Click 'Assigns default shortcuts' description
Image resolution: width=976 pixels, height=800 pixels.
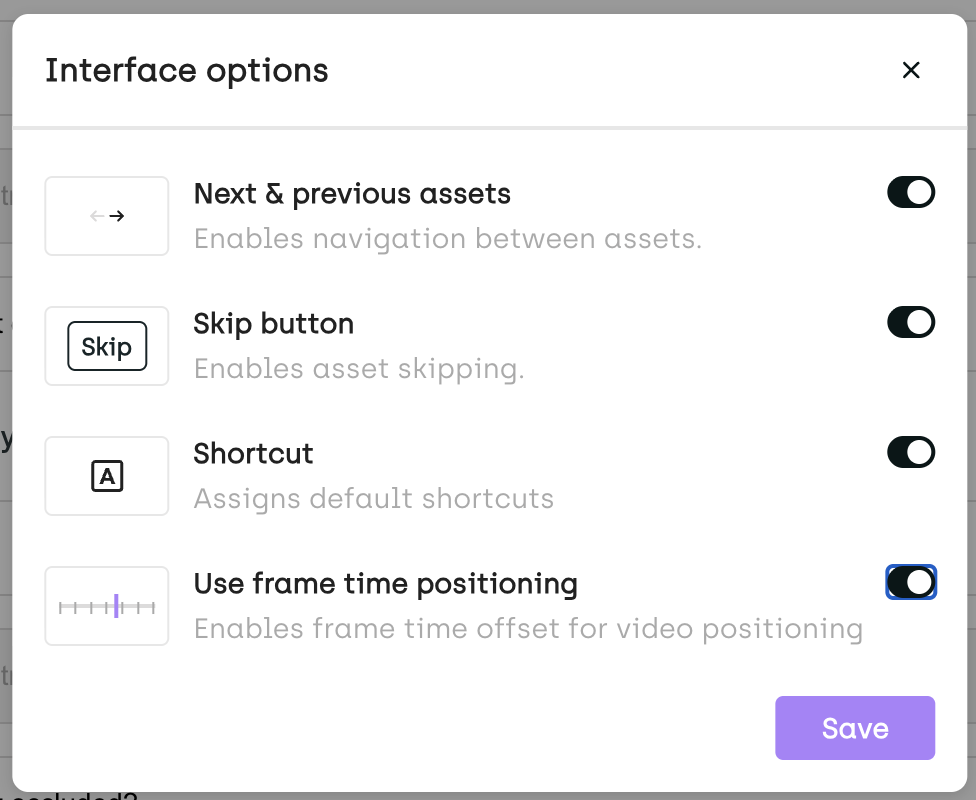(x=373, y=498)
